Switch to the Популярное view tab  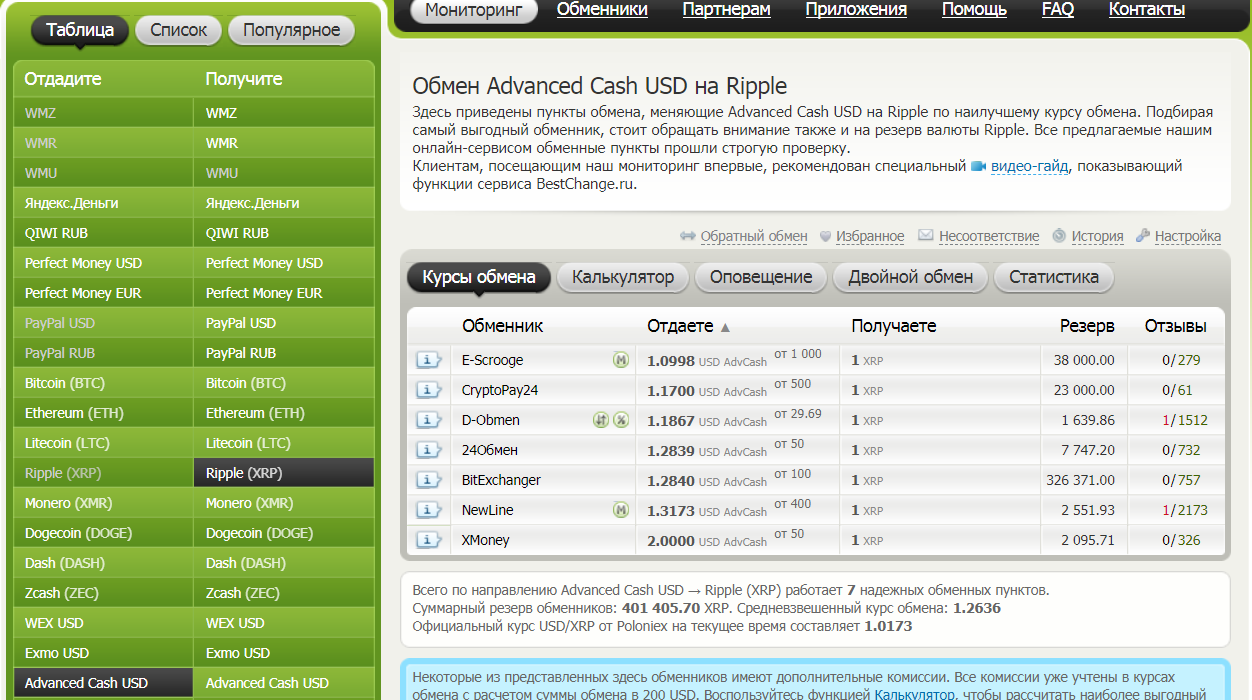coord(291,30)
